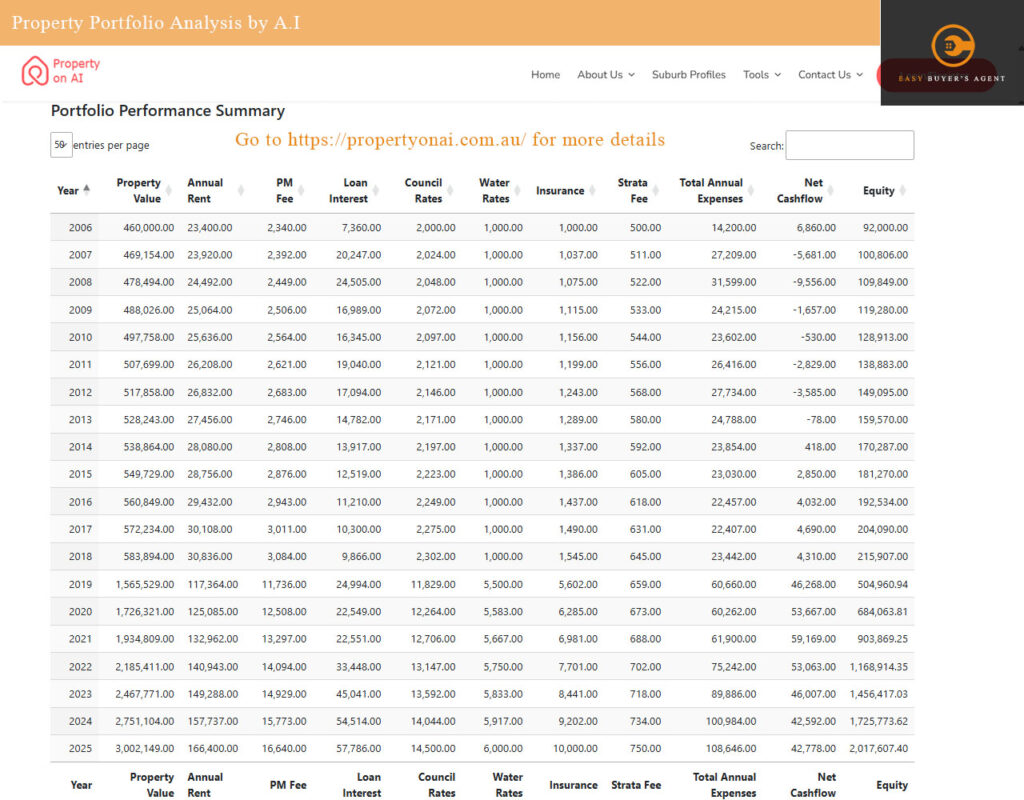
Task: Select the 2006 year row cell
Action: click(80, 228)
